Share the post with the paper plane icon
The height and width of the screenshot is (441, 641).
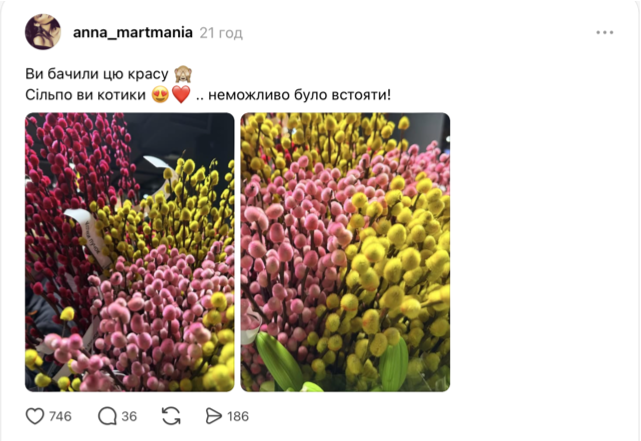point(213,416)
